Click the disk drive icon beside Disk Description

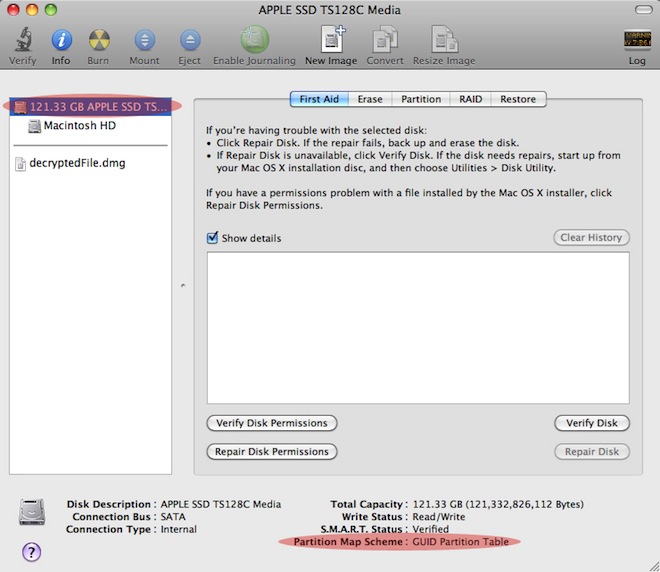32,512
